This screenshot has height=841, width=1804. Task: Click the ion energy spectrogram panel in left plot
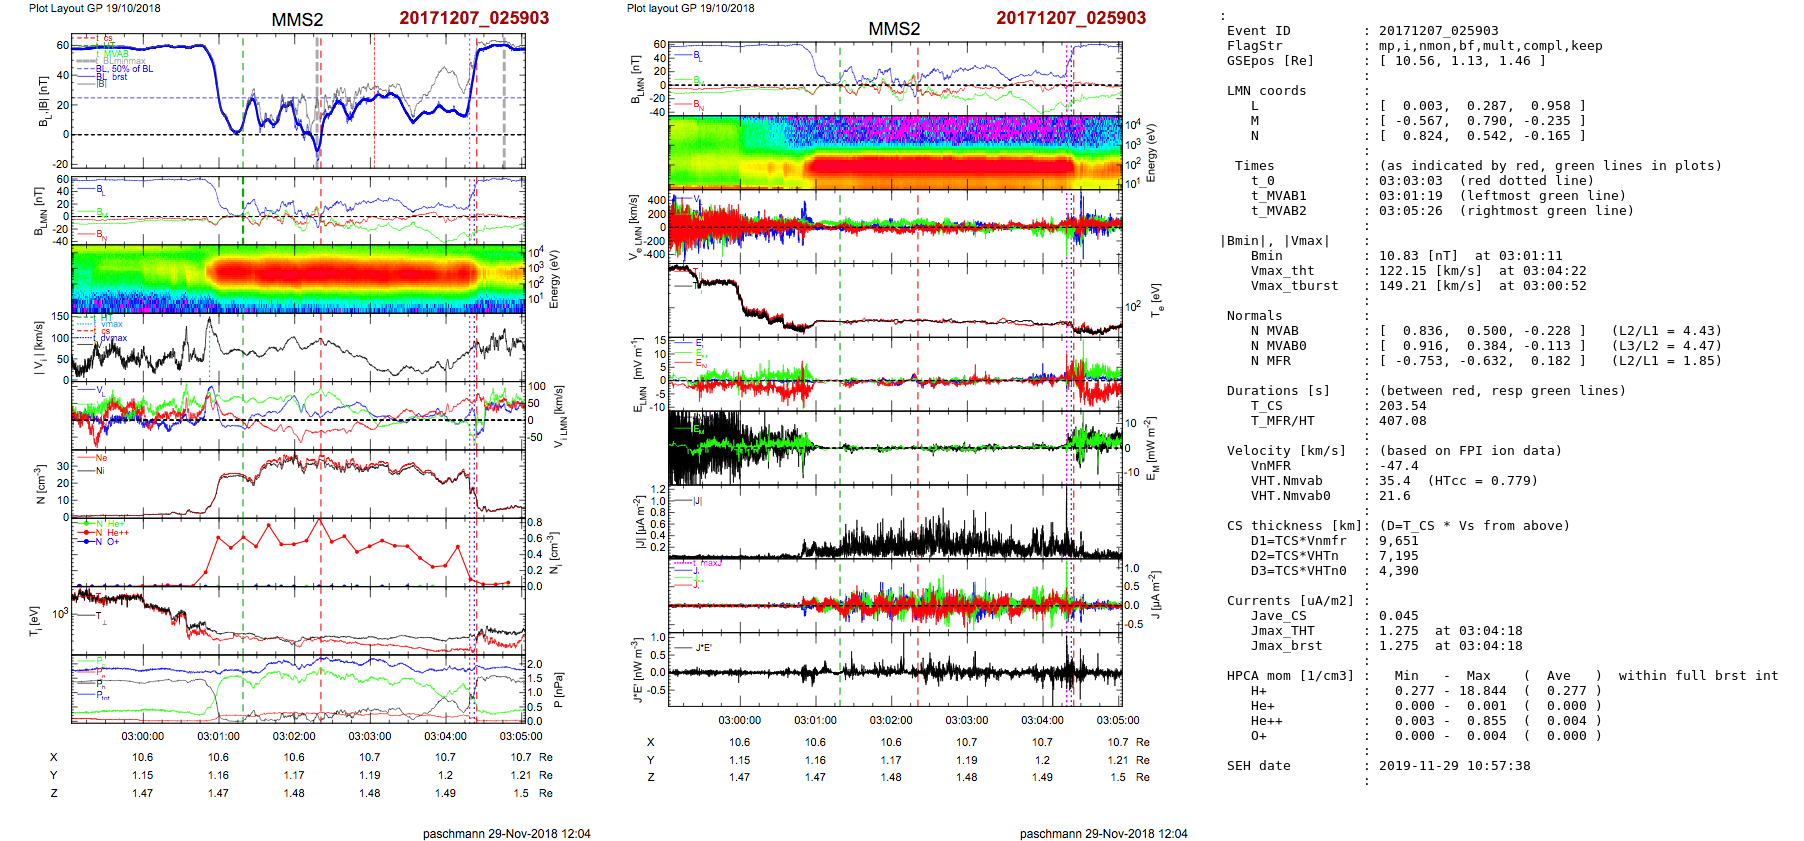298,279
